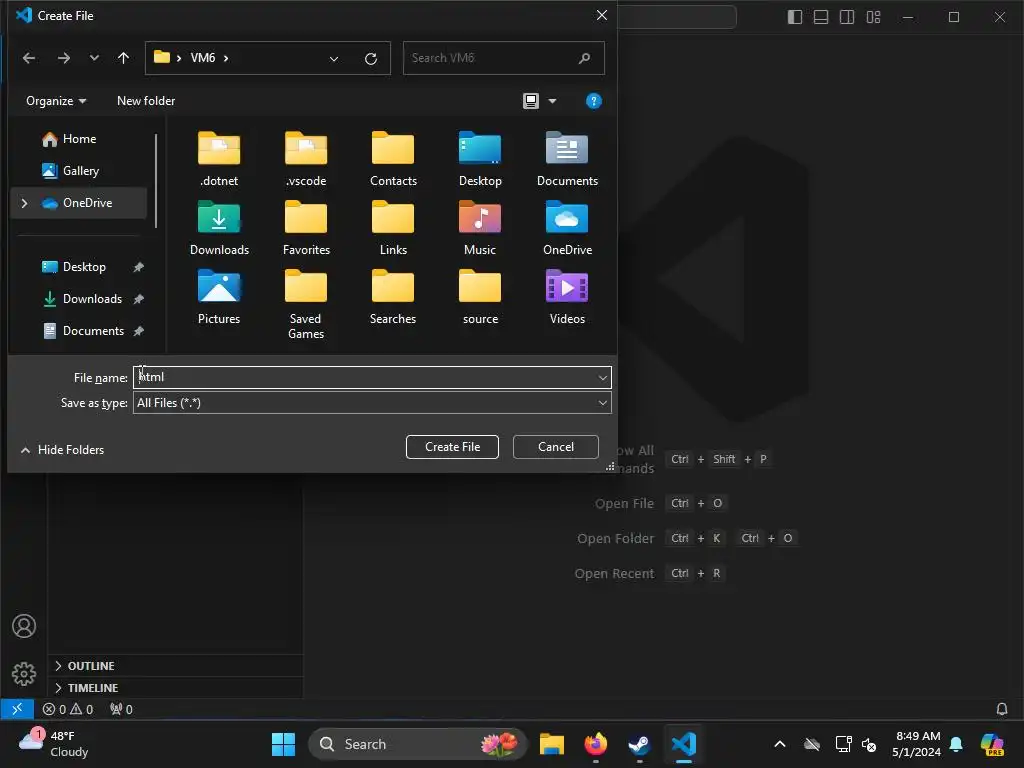Open VS Code Accounts icon
Screen dimensions: 1024x768
click(x=24, y=626)
